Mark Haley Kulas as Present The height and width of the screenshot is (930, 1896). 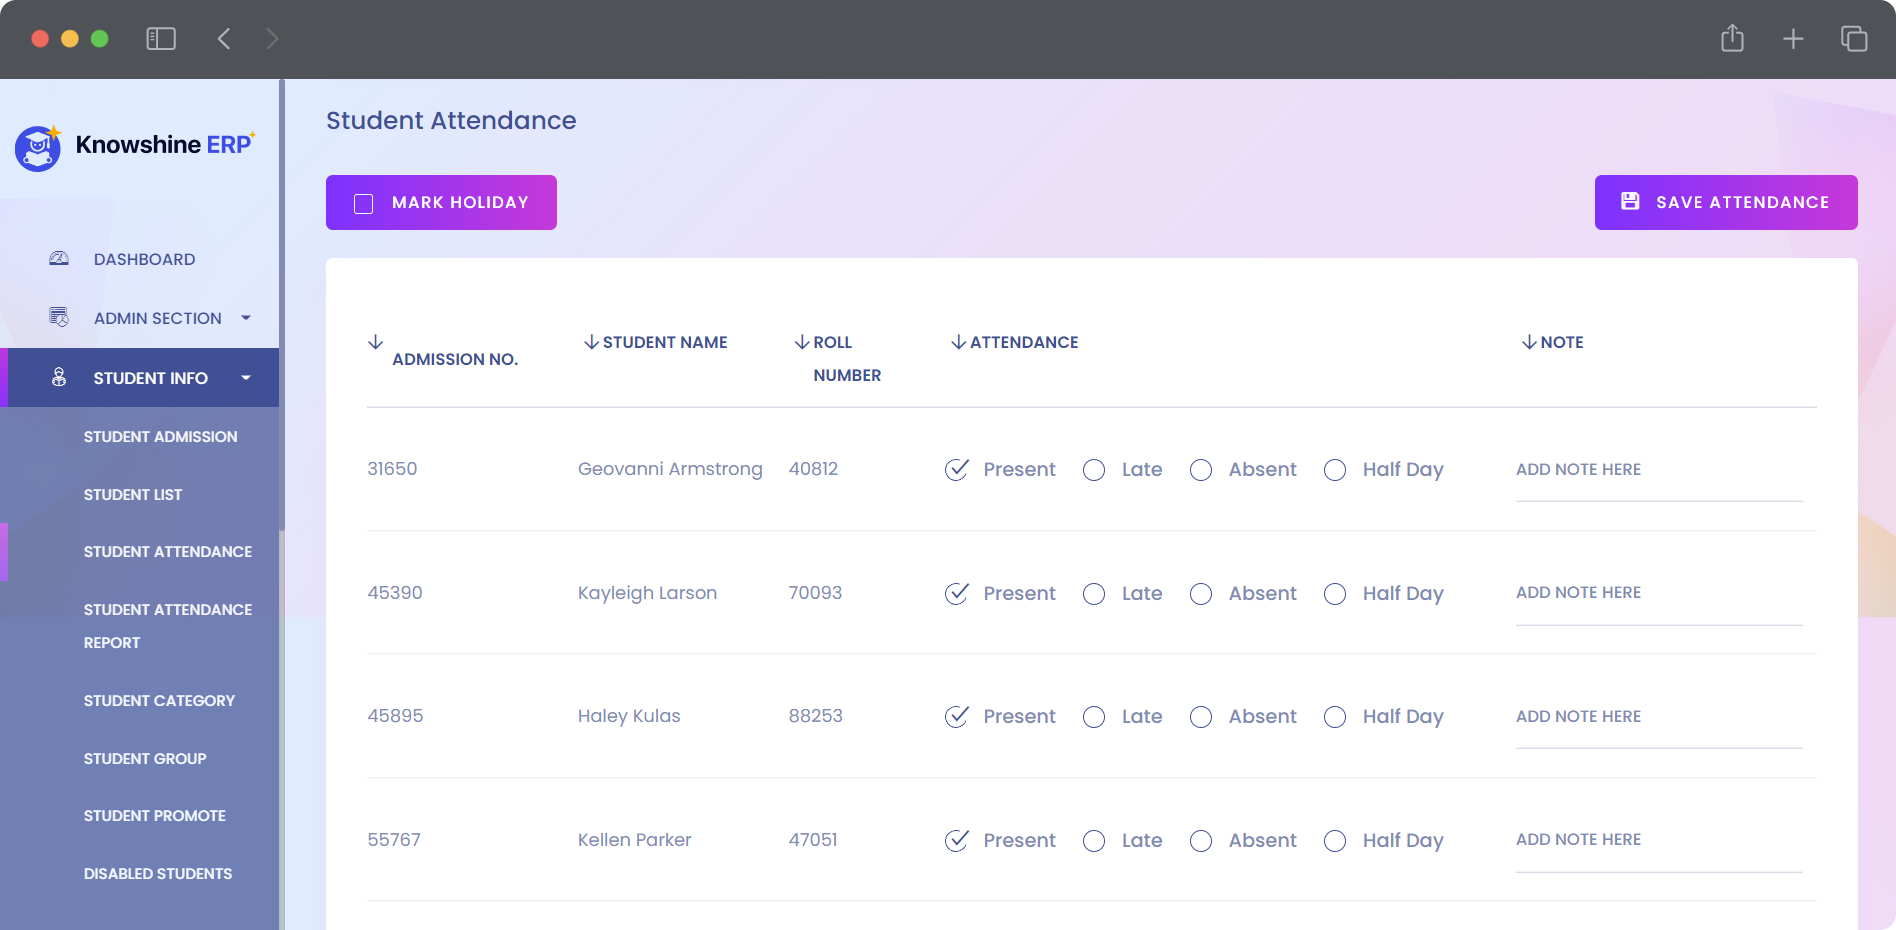957,717
